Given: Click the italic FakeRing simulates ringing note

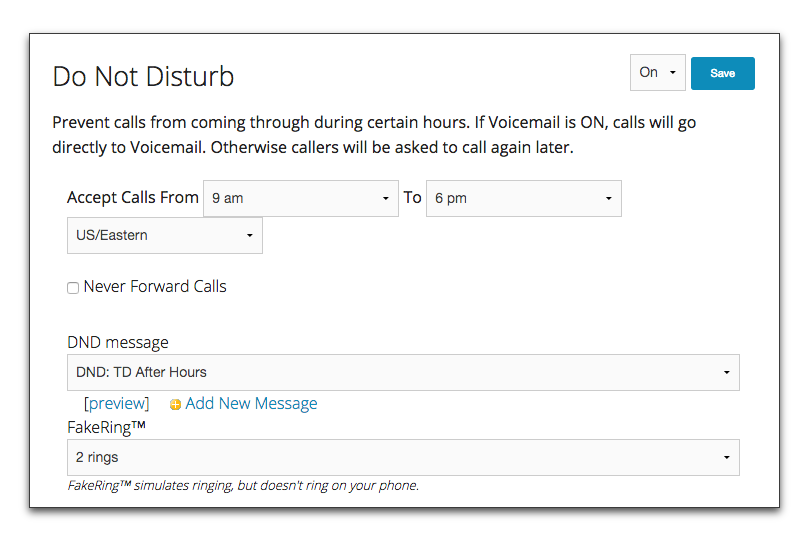Looking at the screenshot, I should click(243, 486).
